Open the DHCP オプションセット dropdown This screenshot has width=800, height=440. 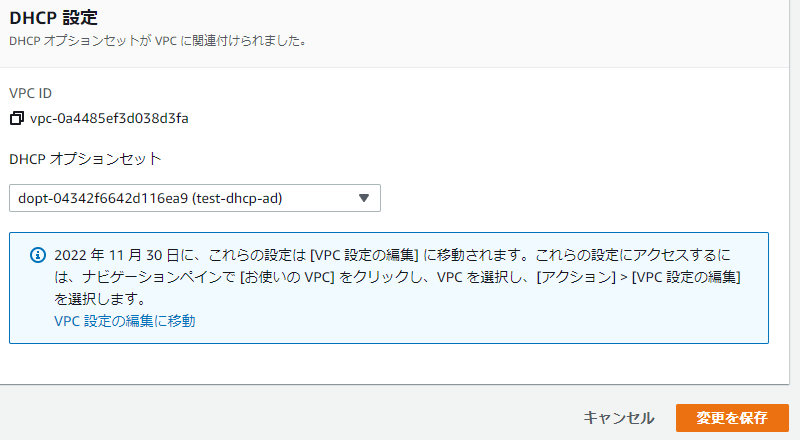pos(194,198)
